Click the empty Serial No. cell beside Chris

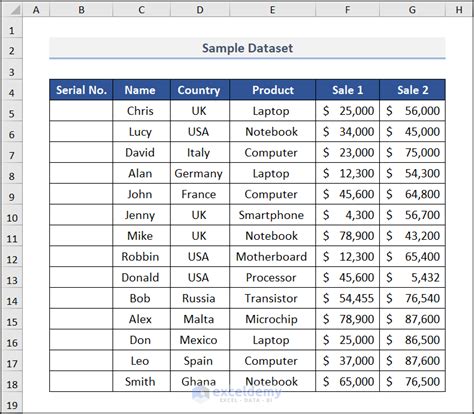tap(81, 111)
